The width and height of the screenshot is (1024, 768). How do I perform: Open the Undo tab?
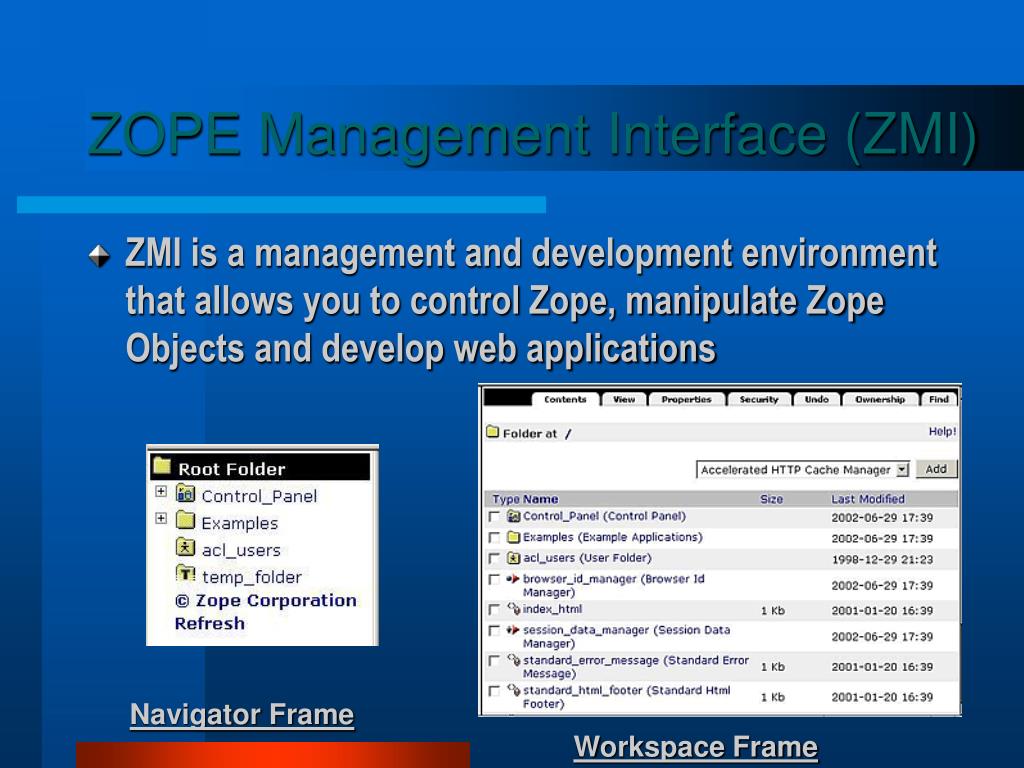pos(816,399)
